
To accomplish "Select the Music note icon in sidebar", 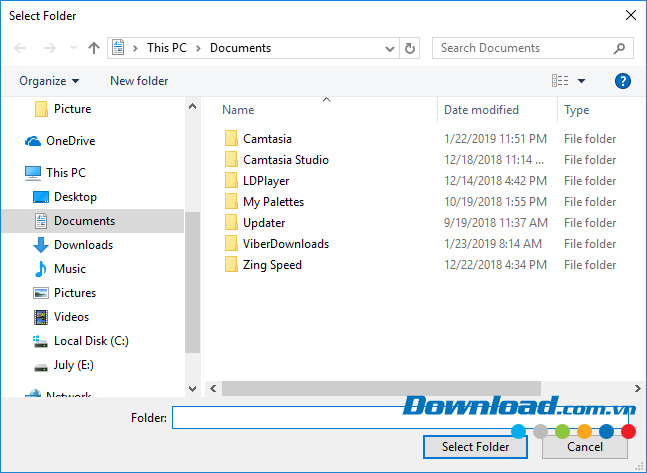I will [41, 269].
